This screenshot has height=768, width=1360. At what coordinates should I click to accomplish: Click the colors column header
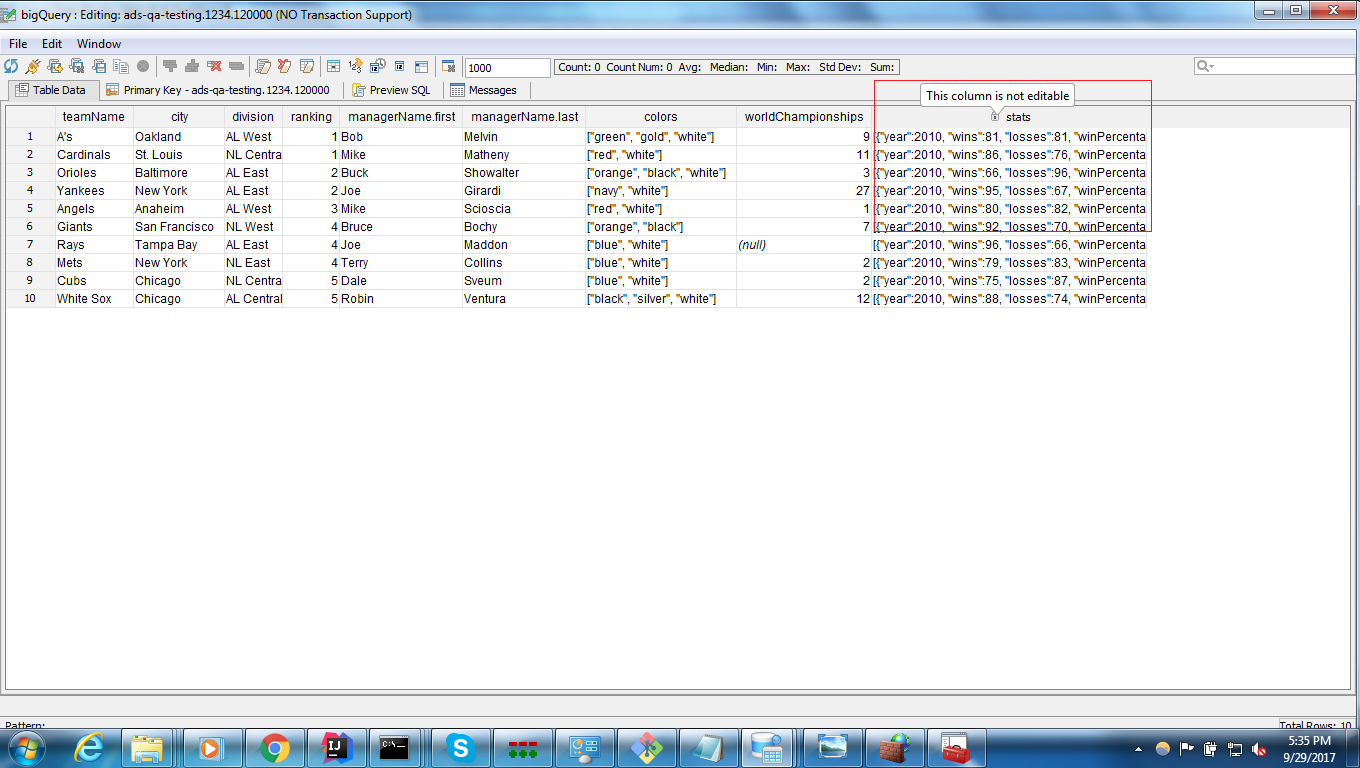[x=661, y=117]
